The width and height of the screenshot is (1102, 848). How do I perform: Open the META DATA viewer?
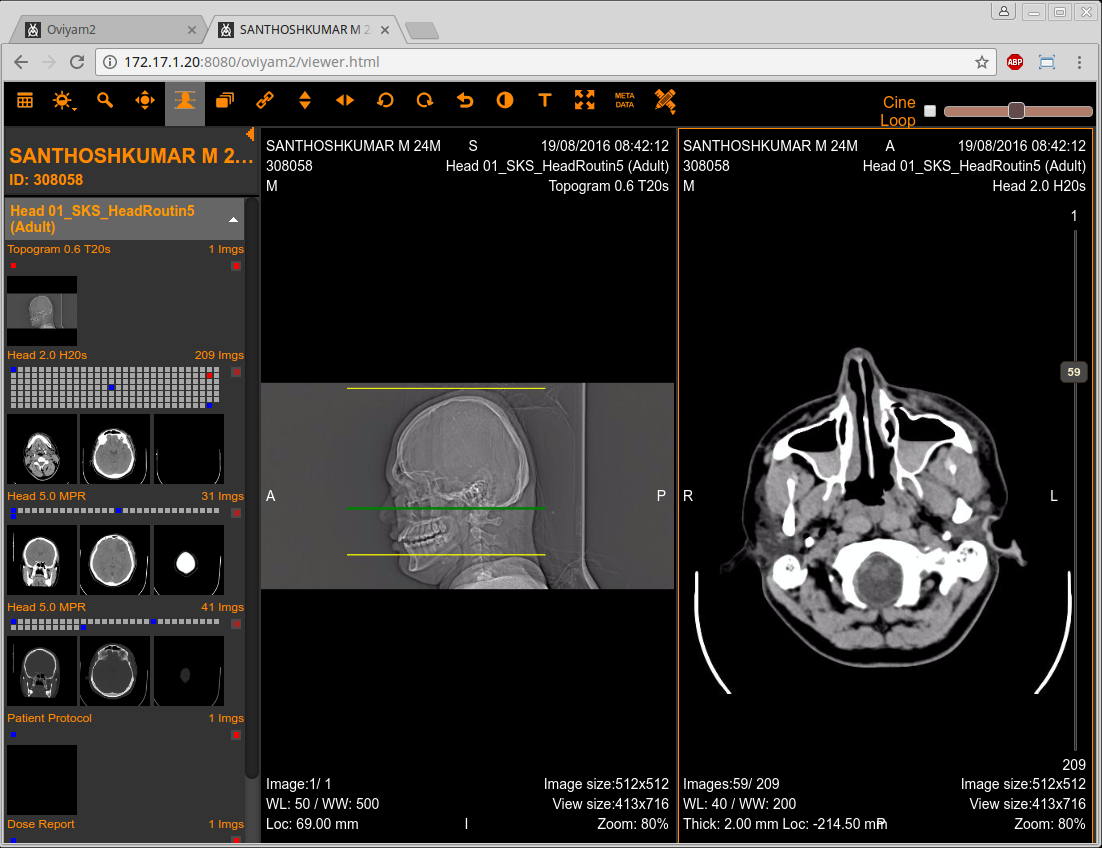(x=625, y=100)
